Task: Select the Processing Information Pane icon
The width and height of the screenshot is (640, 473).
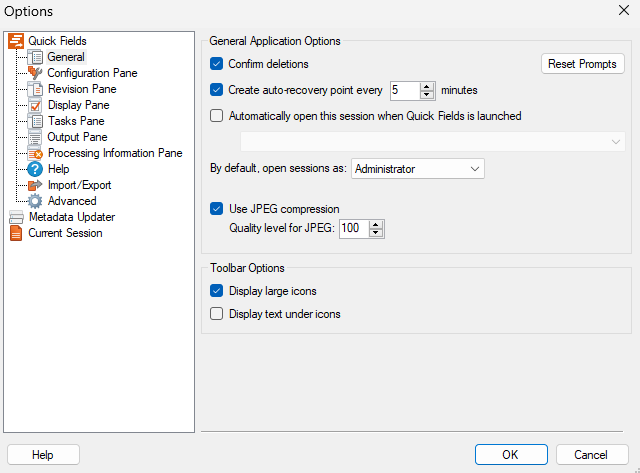Action: (x=35, y=153)
